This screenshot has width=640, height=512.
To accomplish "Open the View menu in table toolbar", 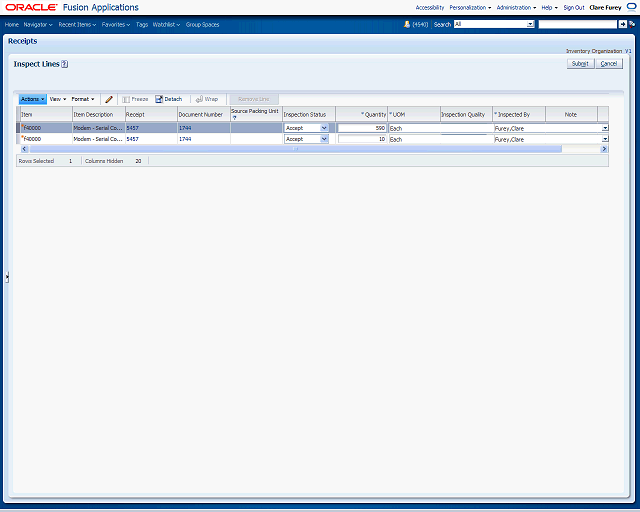I will pyautogui.click(x=58, y=99).
